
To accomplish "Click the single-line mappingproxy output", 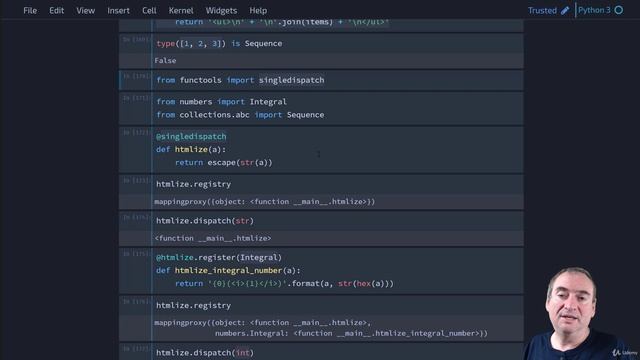I will [264, 201].
